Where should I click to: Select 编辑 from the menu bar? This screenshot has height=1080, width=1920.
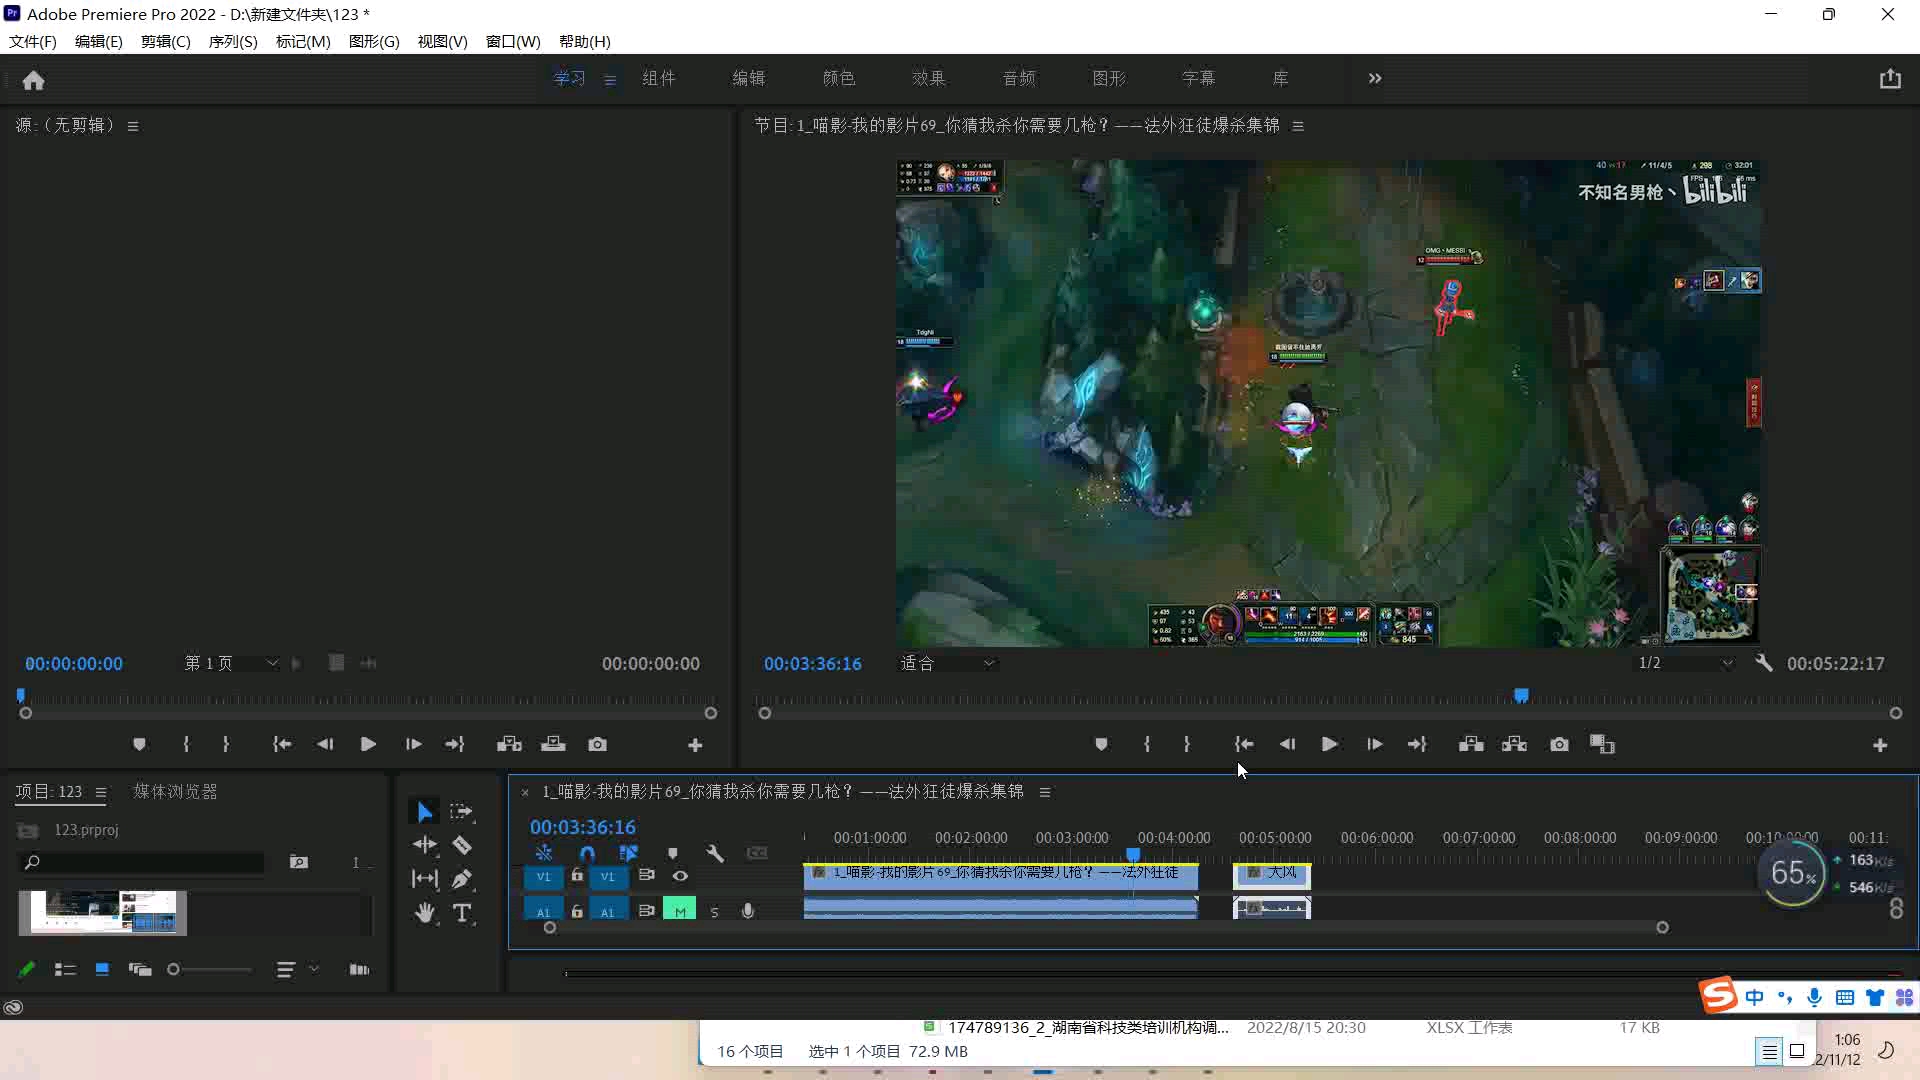coord(98,41)
